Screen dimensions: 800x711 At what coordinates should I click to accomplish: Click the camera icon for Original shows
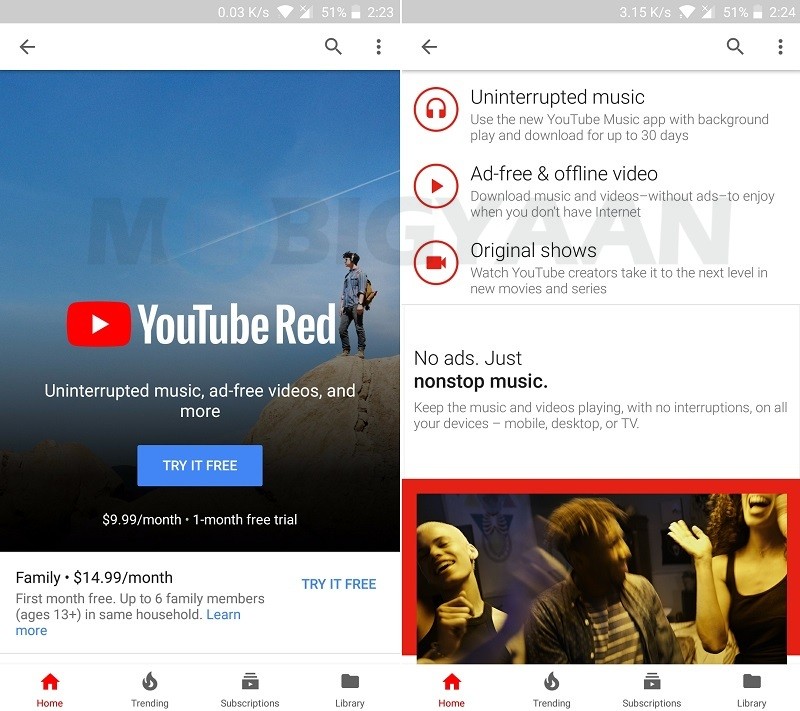(436, 262)
